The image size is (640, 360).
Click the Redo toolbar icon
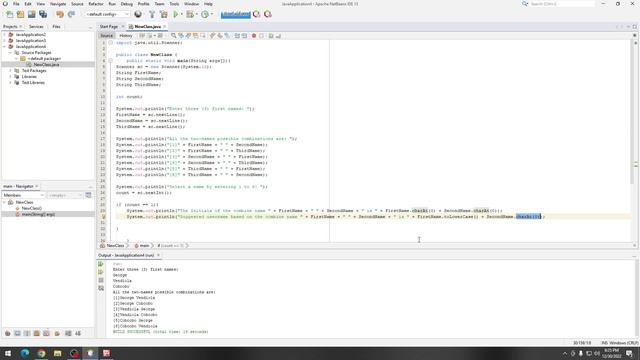(x=71, y=14)
